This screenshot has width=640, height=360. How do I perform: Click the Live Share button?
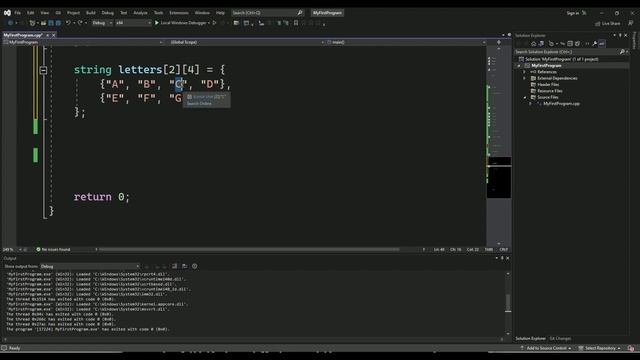tap(607, 24)
